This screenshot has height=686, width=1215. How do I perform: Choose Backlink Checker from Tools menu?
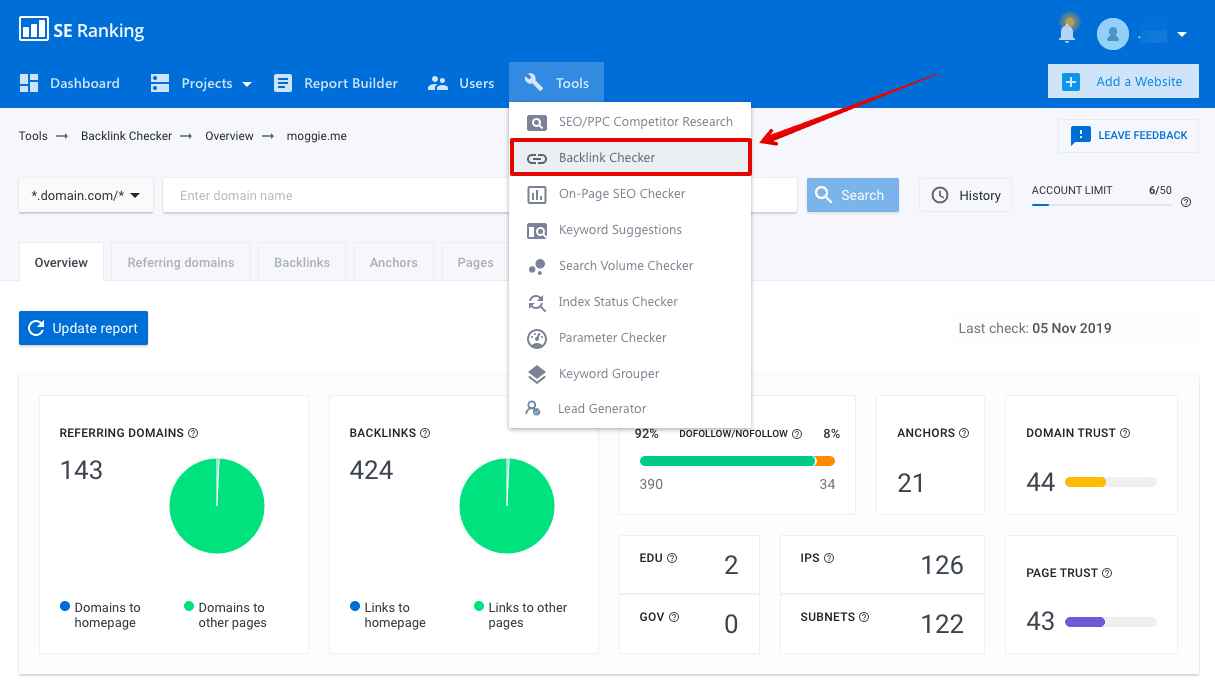[630, 158]
